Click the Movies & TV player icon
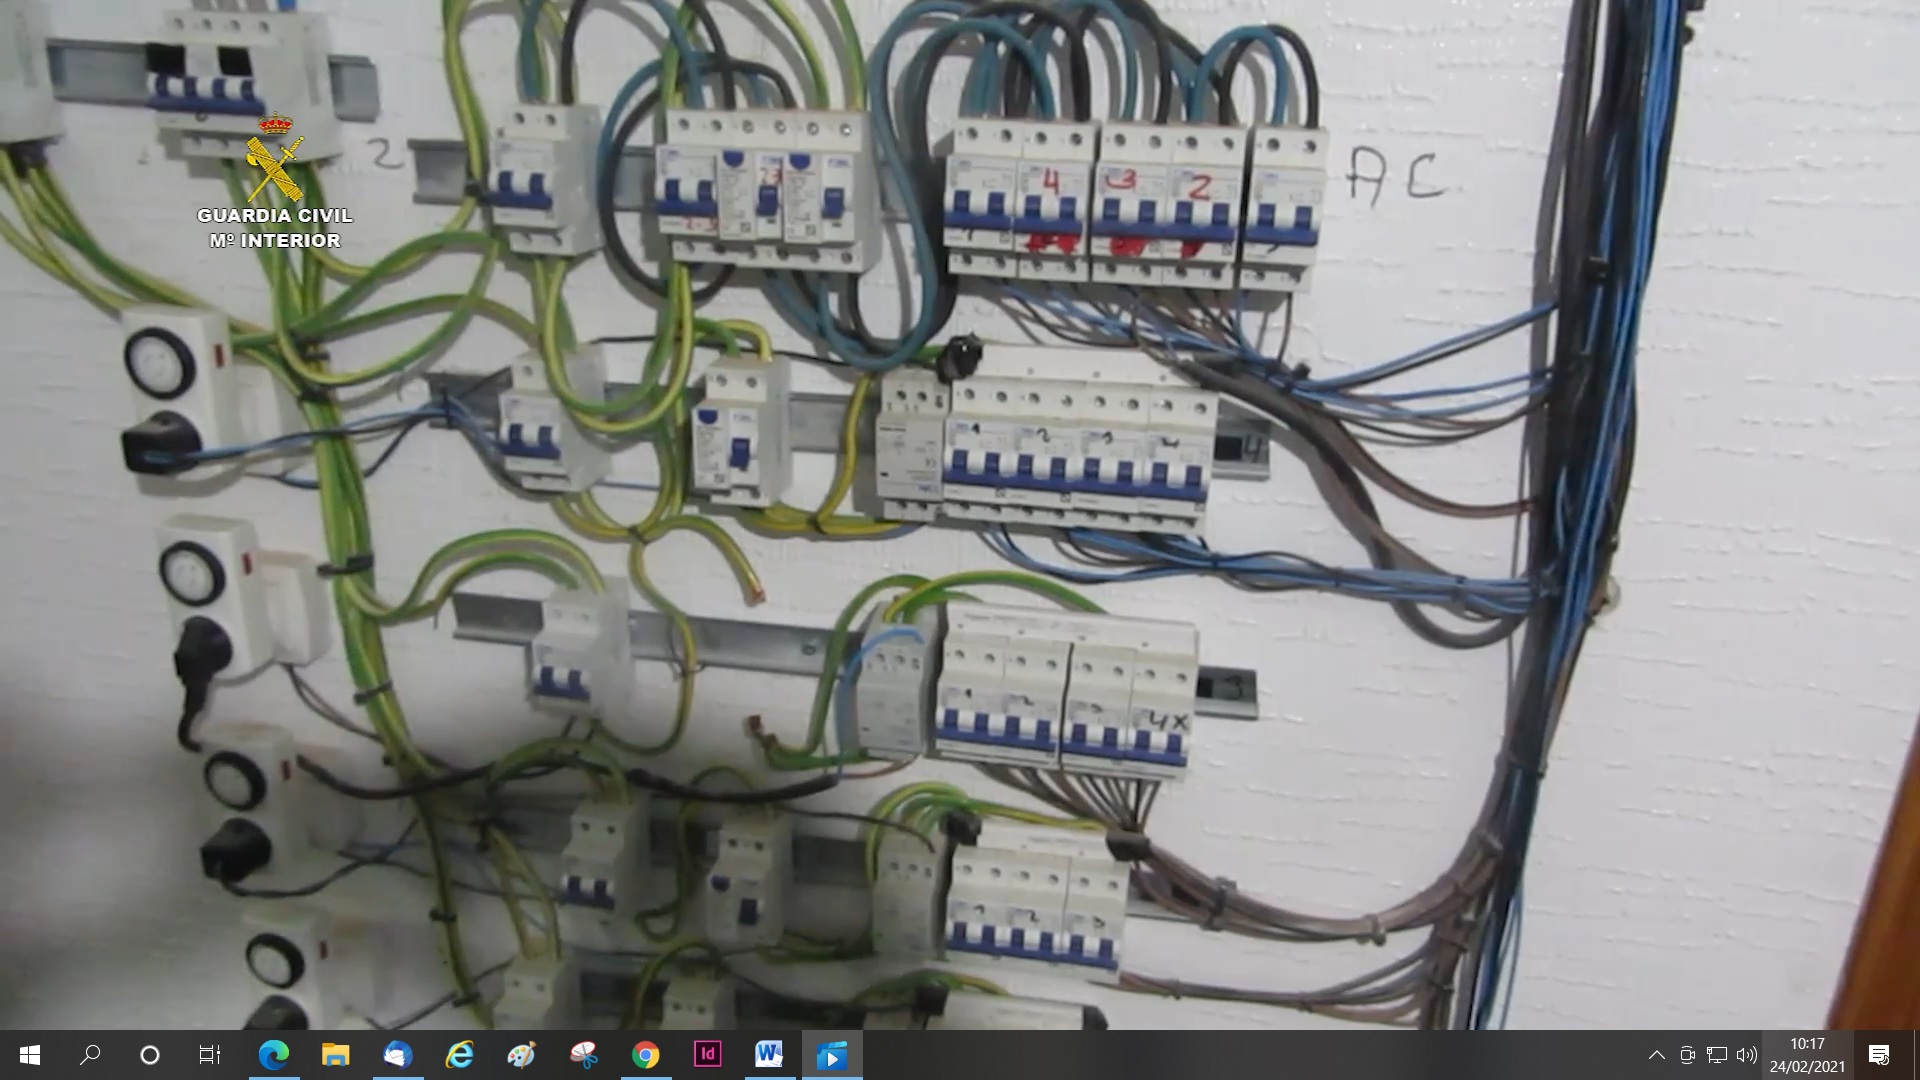Image resolution: width=1920 pixels, height=1080 pixels. point(831,1055)
